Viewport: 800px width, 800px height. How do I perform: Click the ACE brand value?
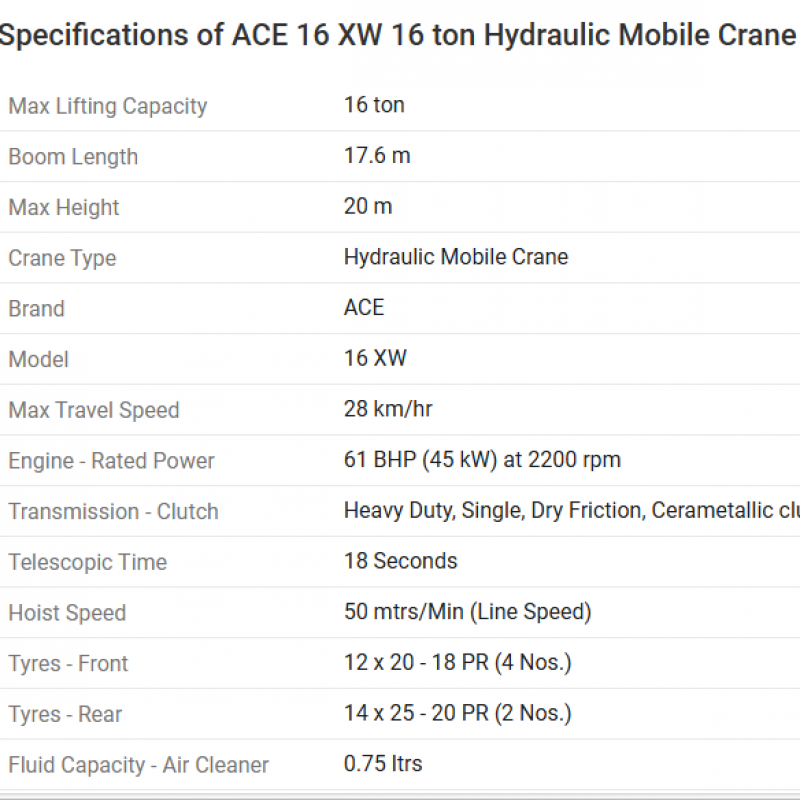click(x=364, y=308)
